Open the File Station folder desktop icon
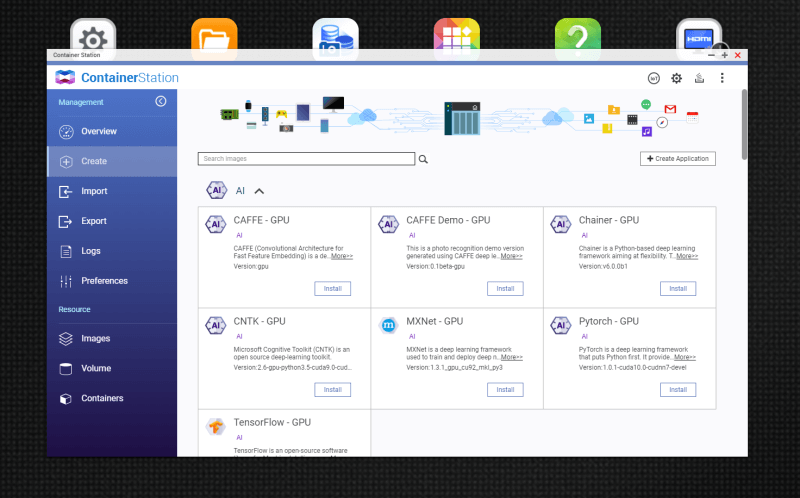Image resolution: width=800 pixels, height=498 pixels. coord(214,39)
